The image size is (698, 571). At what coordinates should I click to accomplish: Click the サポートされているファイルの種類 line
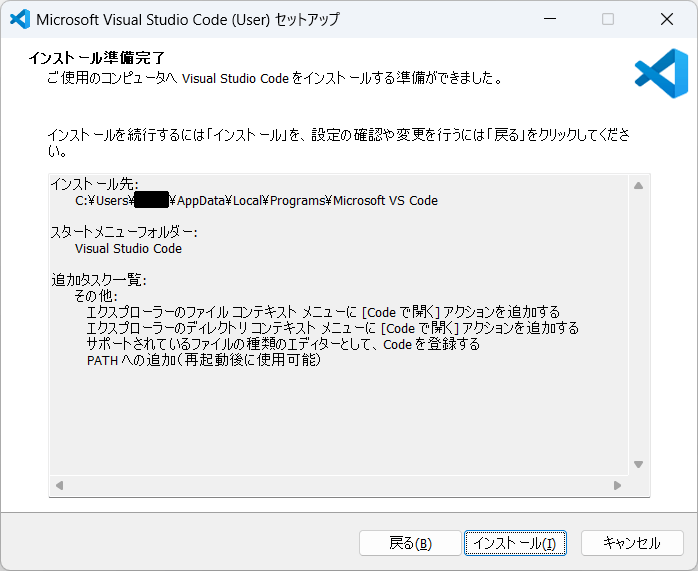(283, 344)
